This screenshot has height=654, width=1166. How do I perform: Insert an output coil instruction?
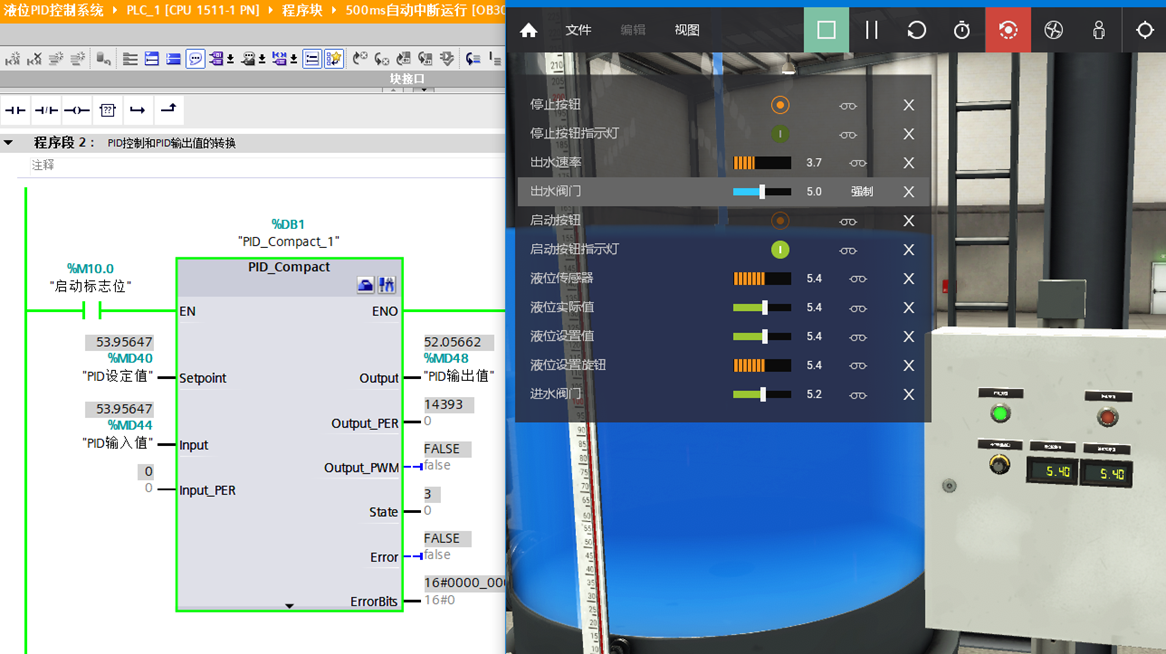(x=77, y=110)
